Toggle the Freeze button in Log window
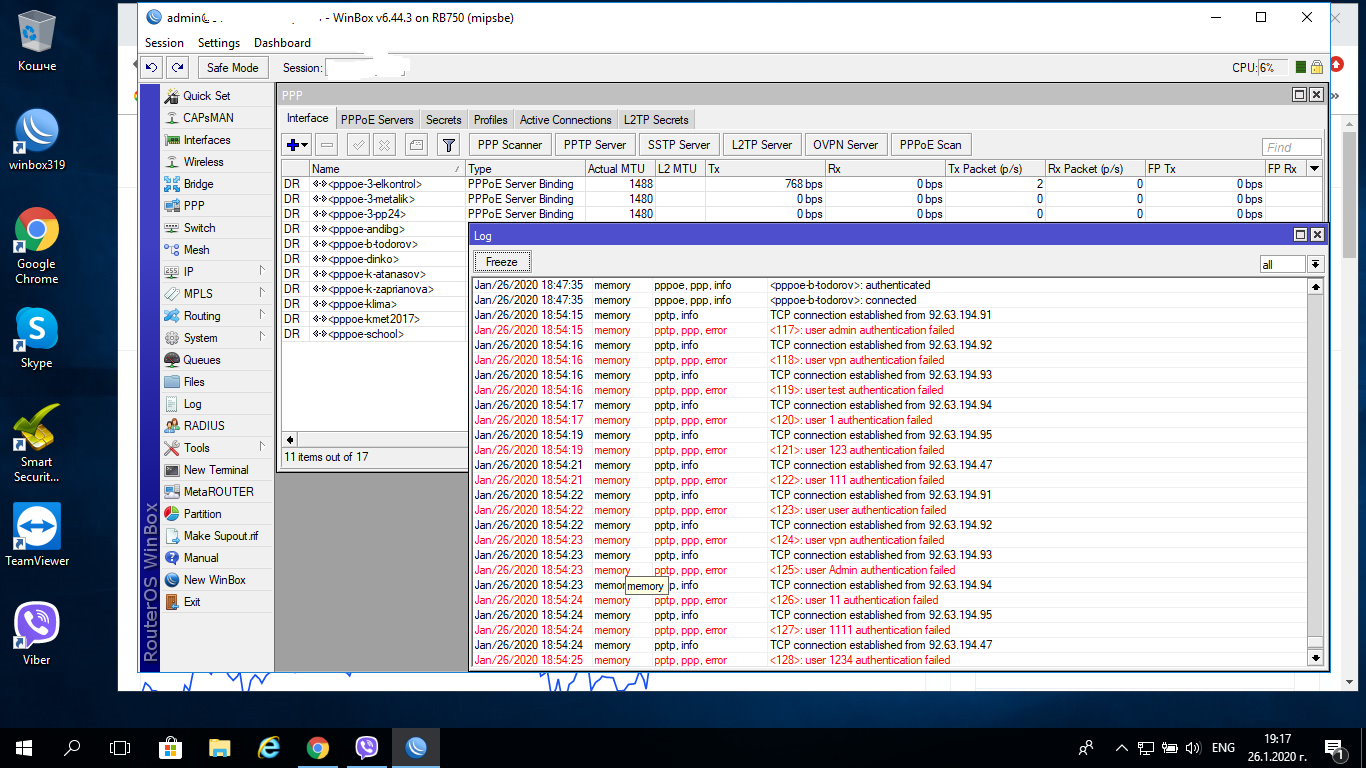Screen dimensions: 1366x768 501,262
